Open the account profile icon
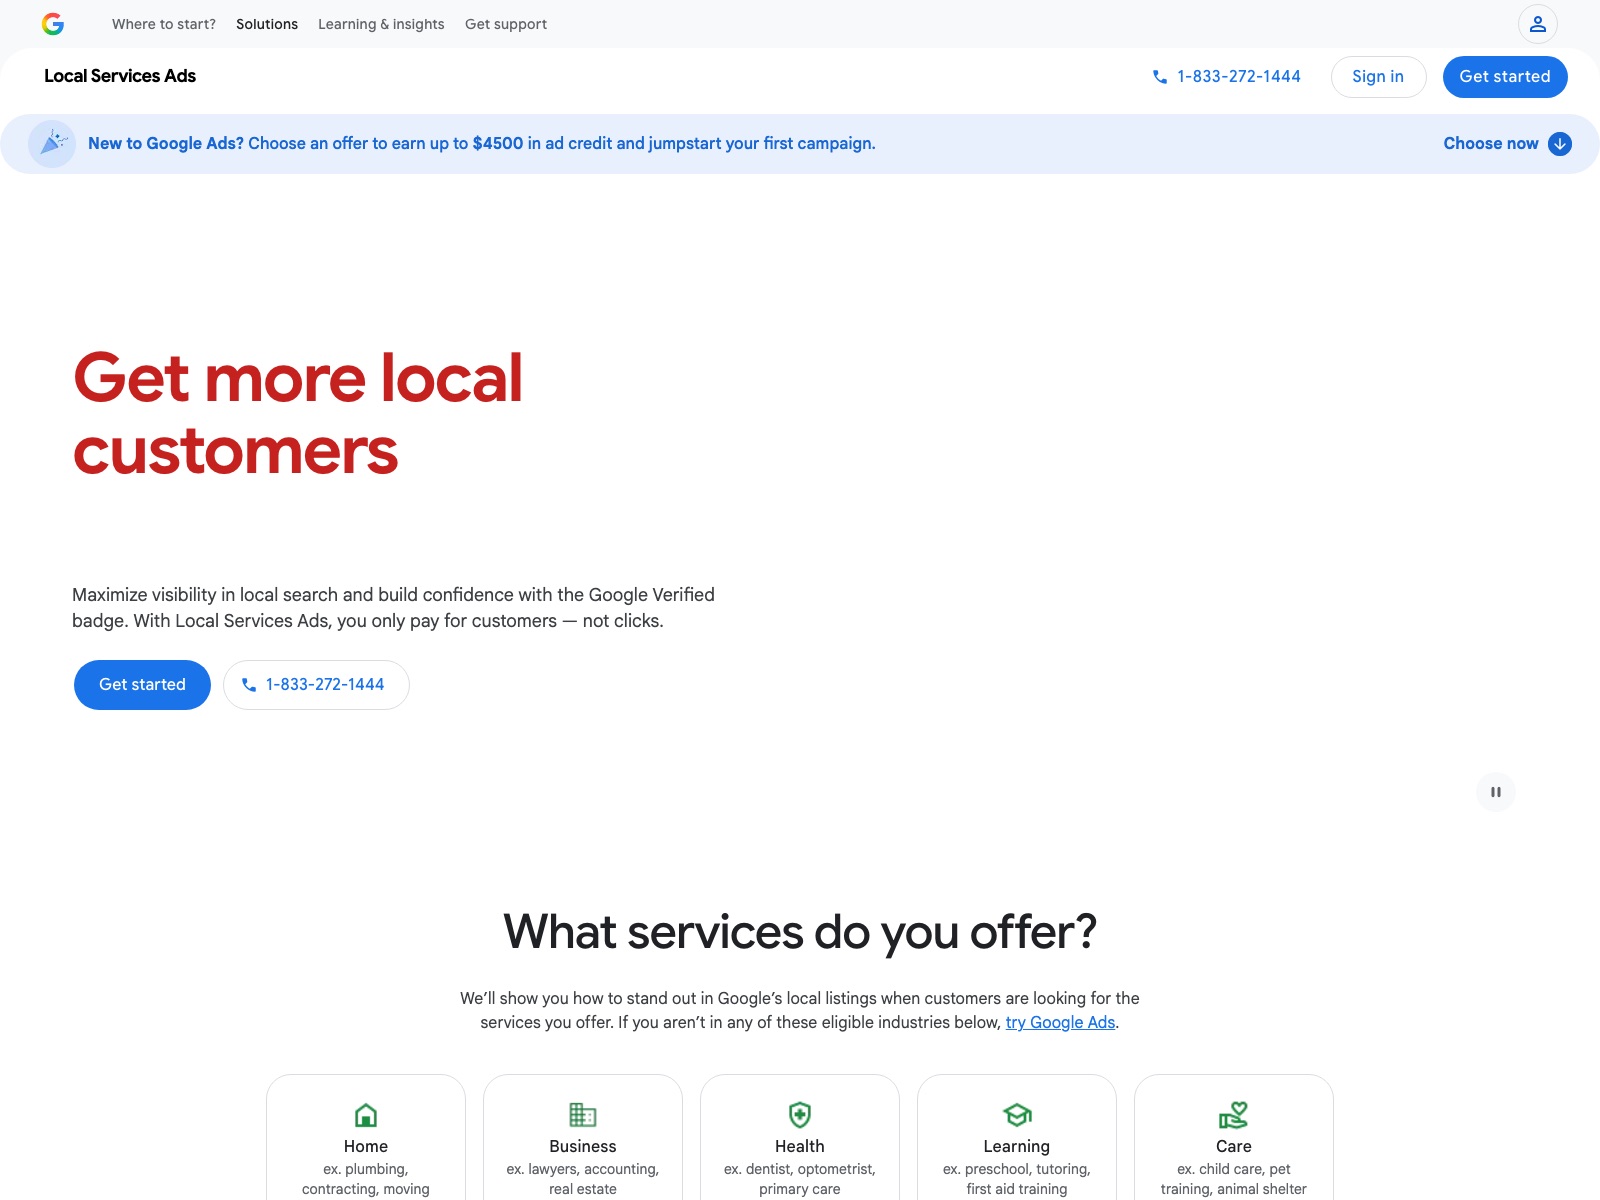 [x=1538, y=24]
